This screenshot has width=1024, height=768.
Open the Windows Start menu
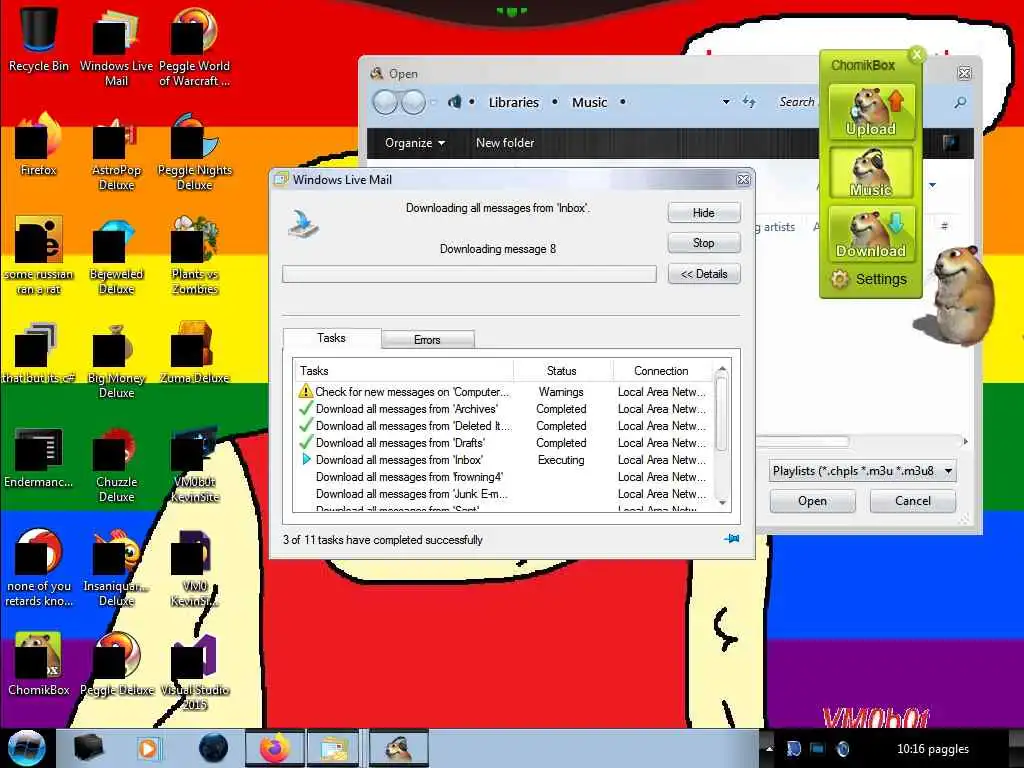[26, 748]
